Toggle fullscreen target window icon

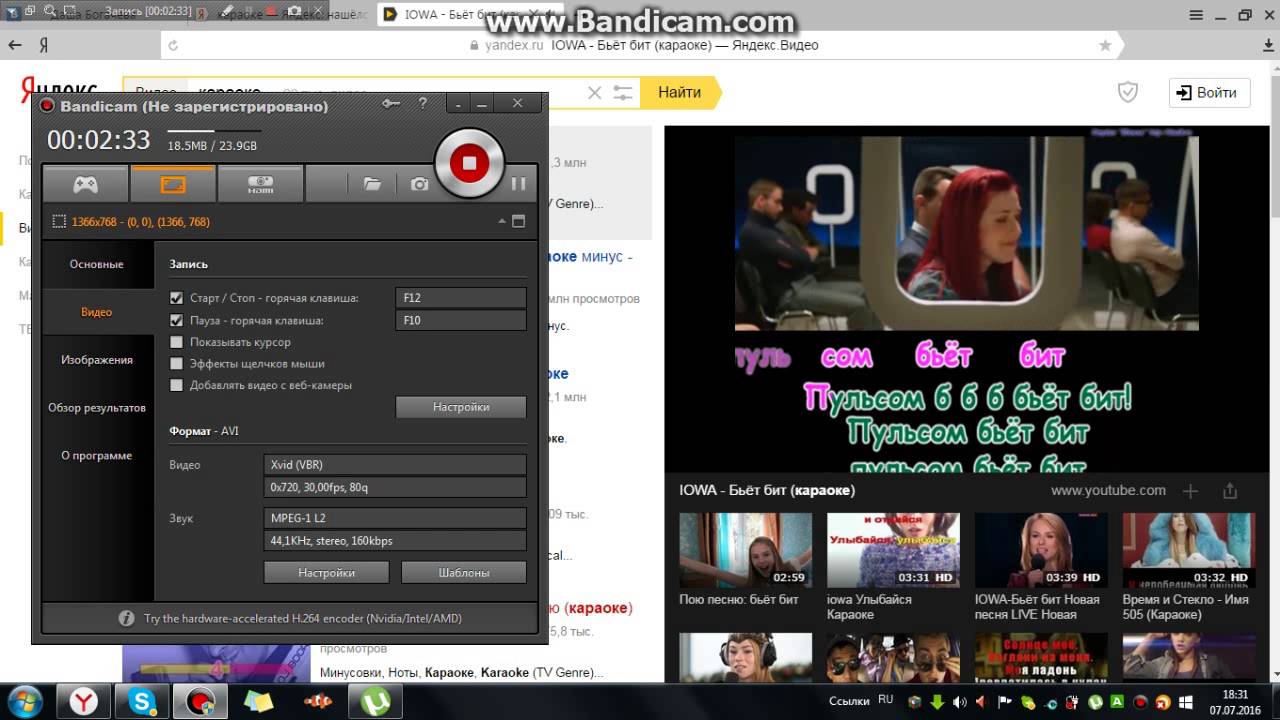(518, 221)
